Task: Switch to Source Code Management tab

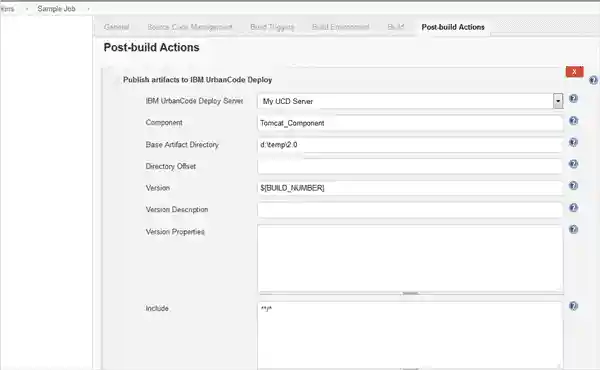Action: click(190, 27)
